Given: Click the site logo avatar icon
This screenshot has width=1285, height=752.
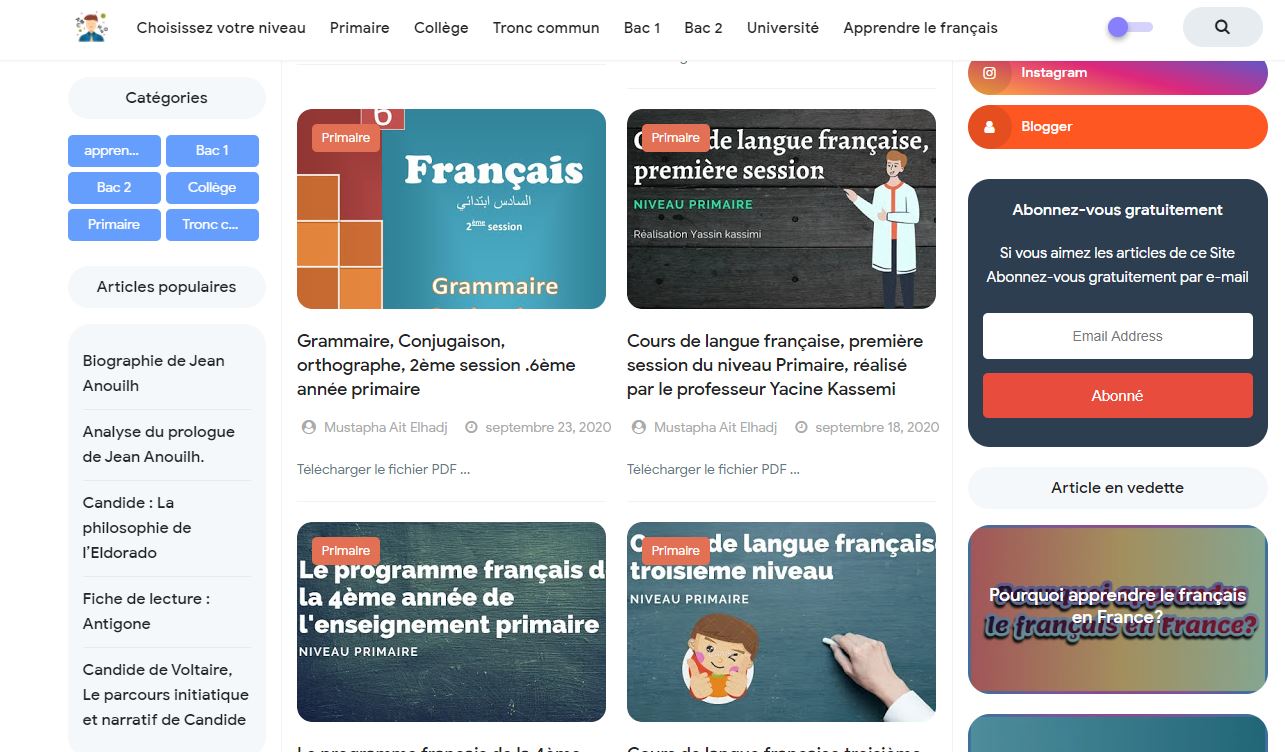Looking at the screenshot, I should [92, 27].
